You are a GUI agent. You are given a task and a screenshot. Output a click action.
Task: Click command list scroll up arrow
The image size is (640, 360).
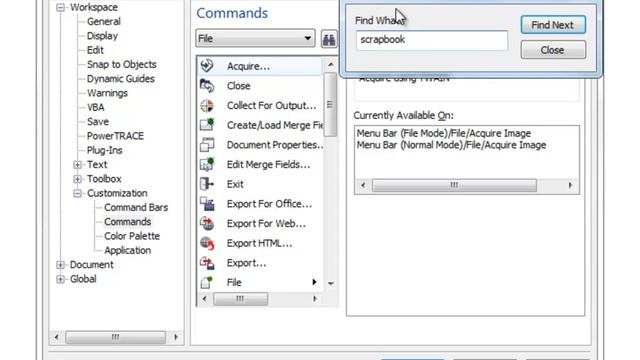[331, 64]
